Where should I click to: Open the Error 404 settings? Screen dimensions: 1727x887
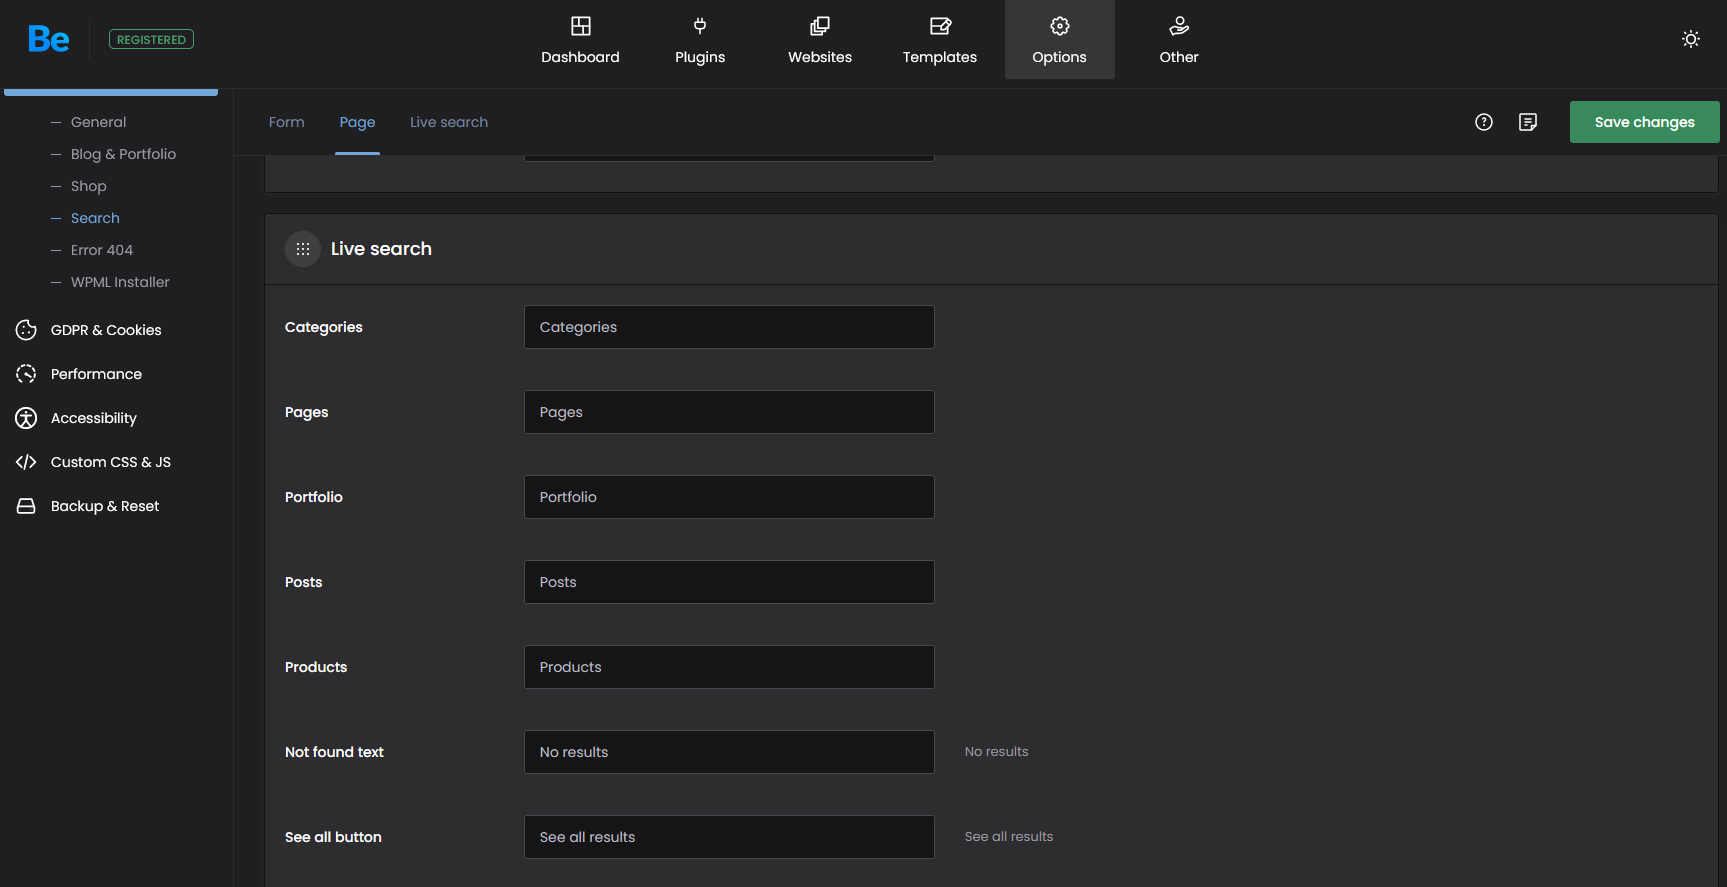click(101, 250)
